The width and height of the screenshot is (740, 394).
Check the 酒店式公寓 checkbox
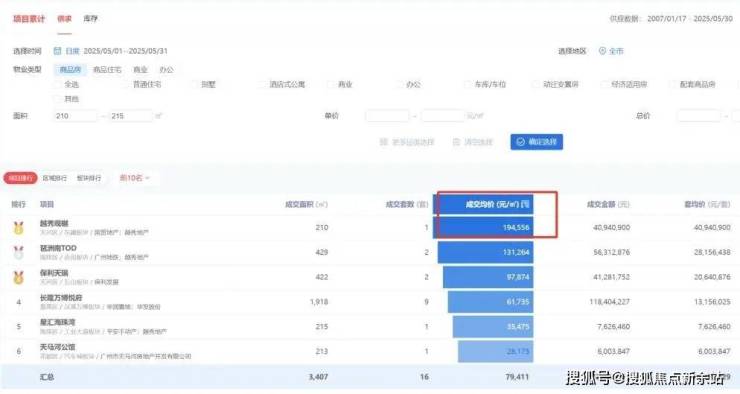[x=262, y=84]
